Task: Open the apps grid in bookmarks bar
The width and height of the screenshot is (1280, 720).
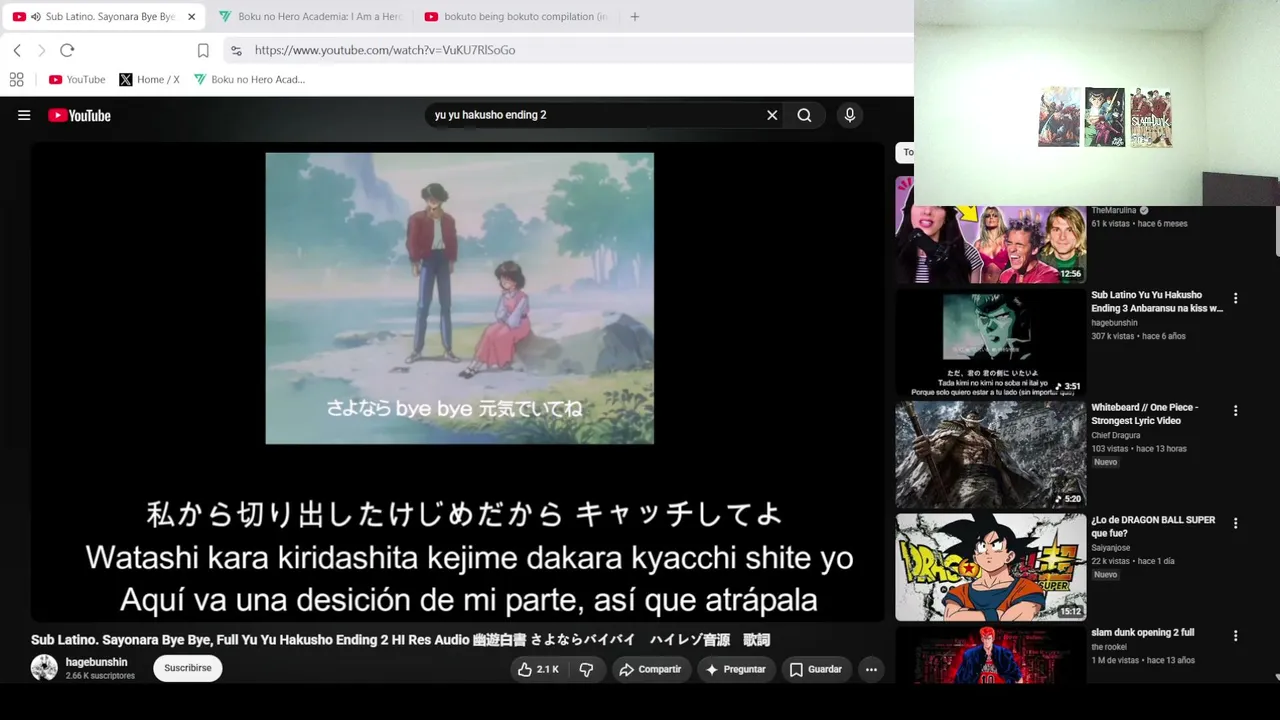Action: (x=16, y=79)
